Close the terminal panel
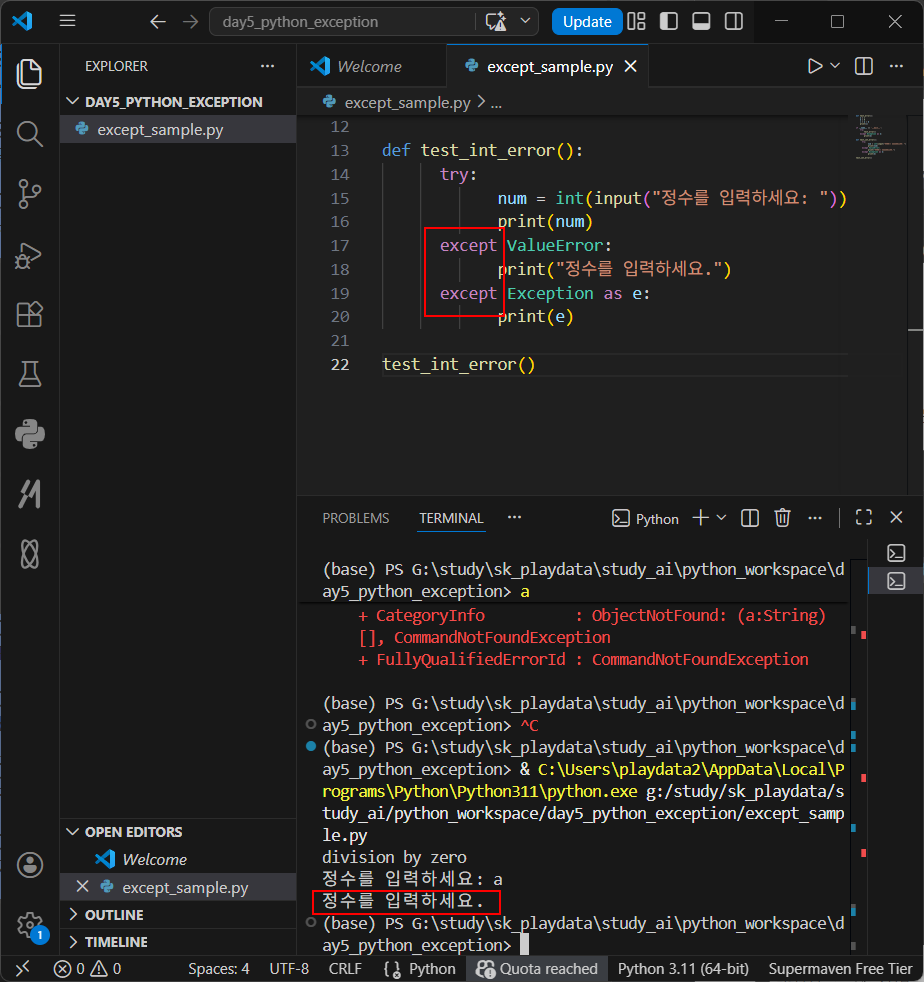Image resolution: width=924 pixels, height=982 pixels. 896,517
